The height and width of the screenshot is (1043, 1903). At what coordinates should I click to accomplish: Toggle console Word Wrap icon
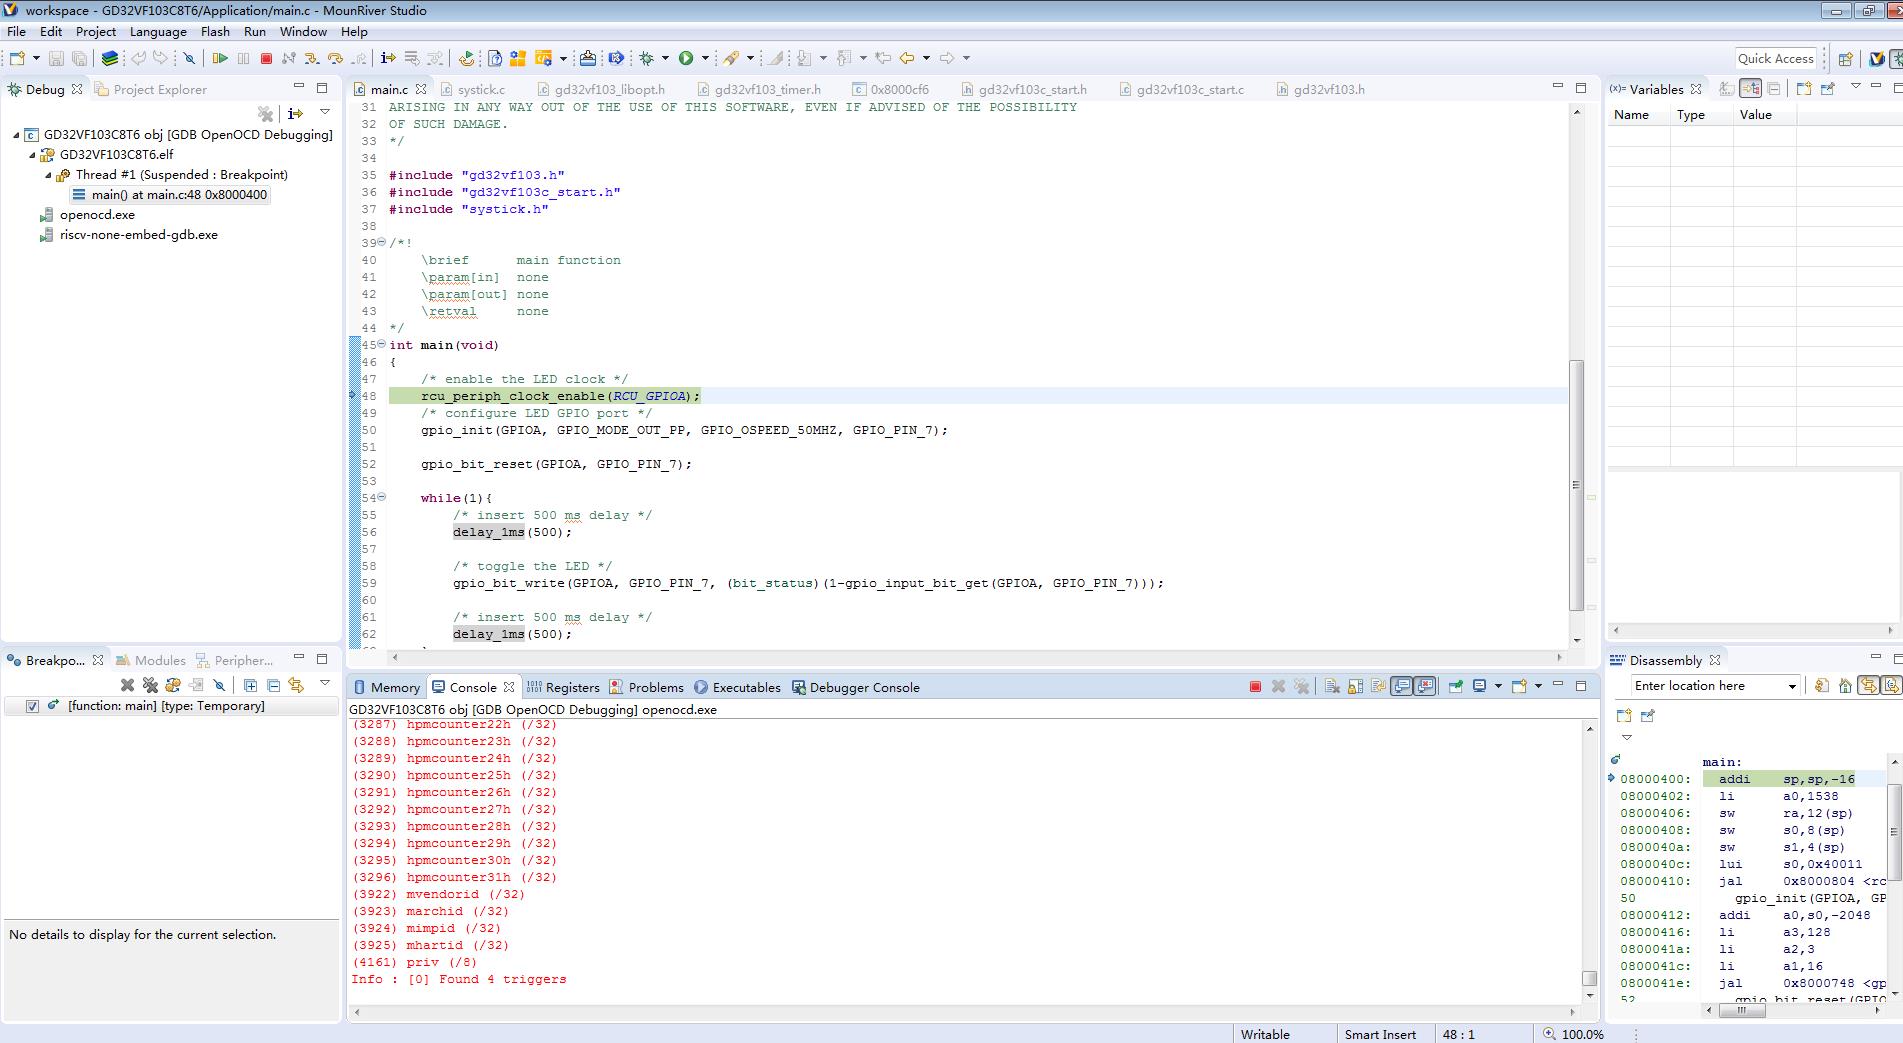pos(1378,686)
